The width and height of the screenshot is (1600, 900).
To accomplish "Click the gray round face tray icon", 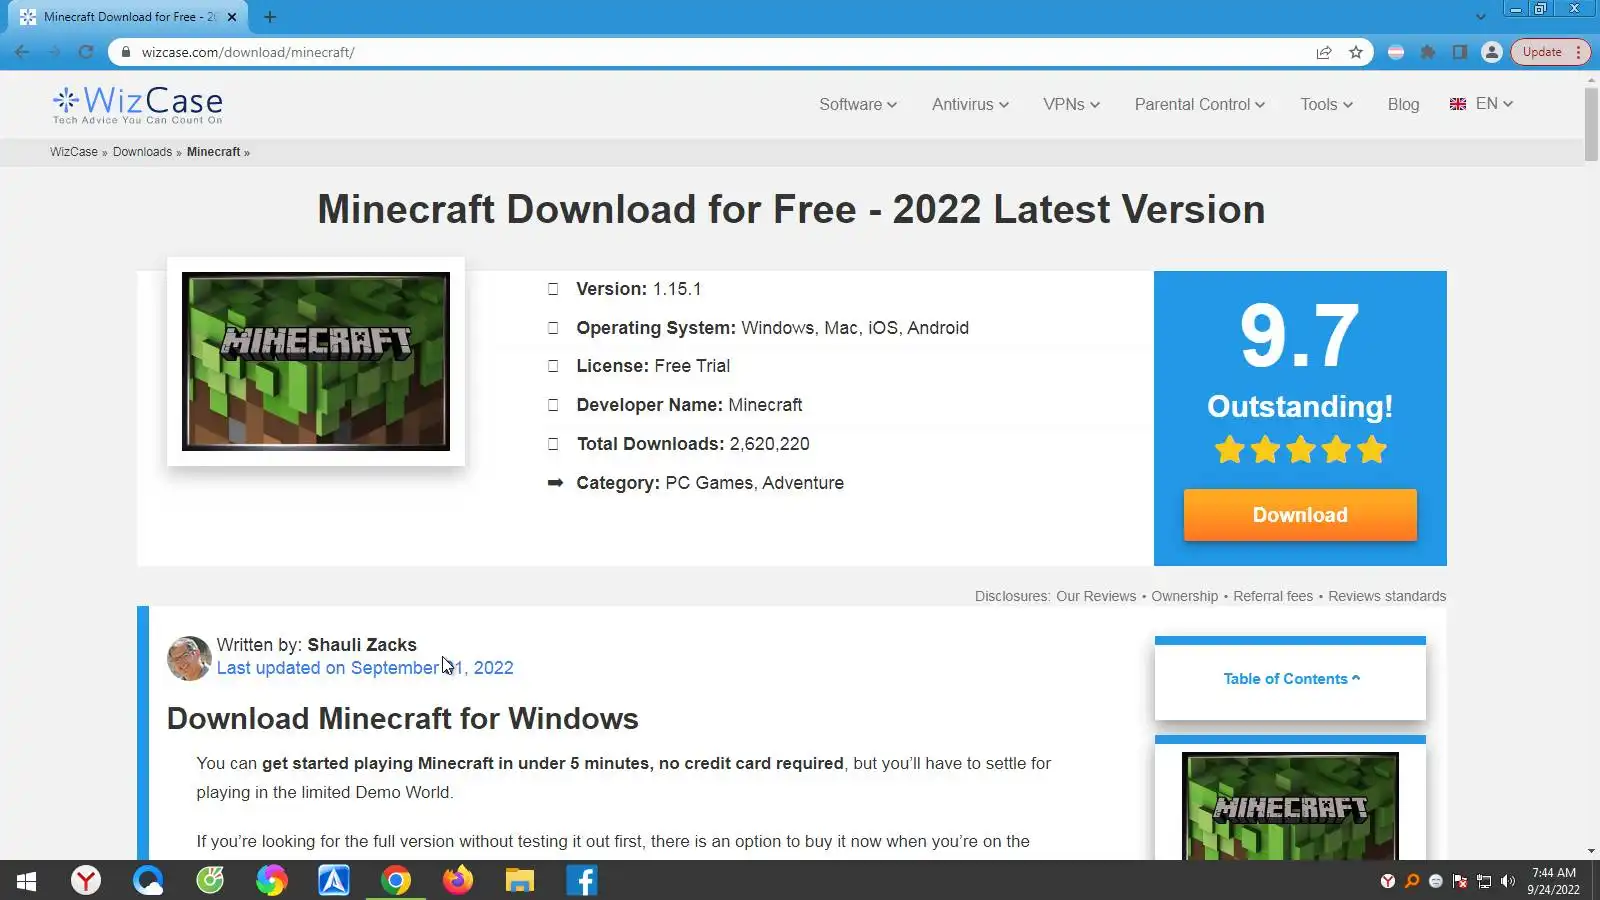I will click(x=1436, y=881).
